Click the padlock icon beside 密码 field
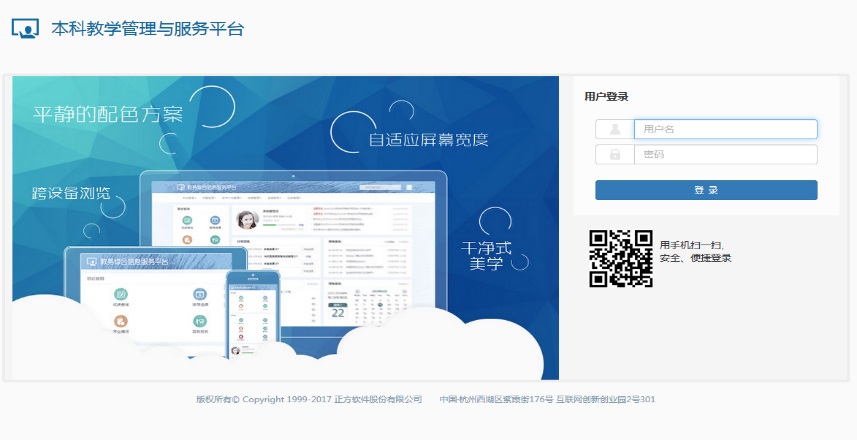 click(x=614, y=155)
